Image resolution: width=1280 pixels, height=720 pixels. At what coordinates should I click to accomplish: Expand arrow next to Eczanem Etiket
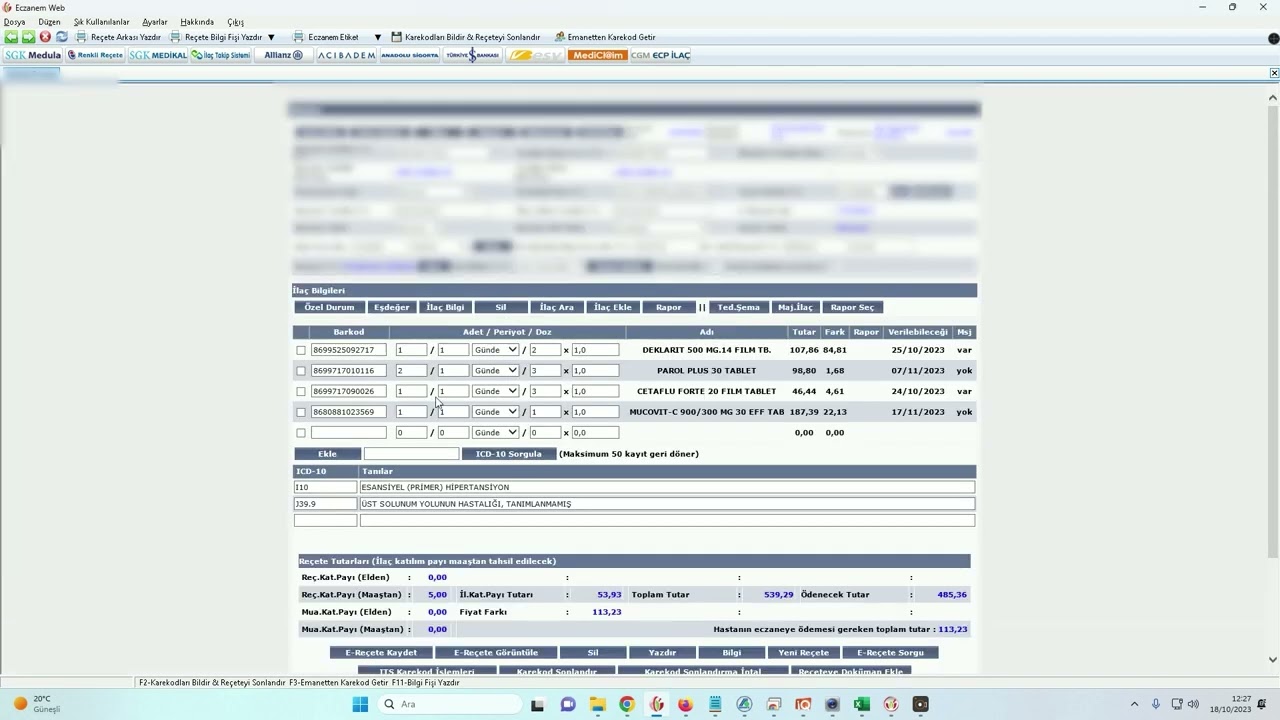tap(377, 37)
